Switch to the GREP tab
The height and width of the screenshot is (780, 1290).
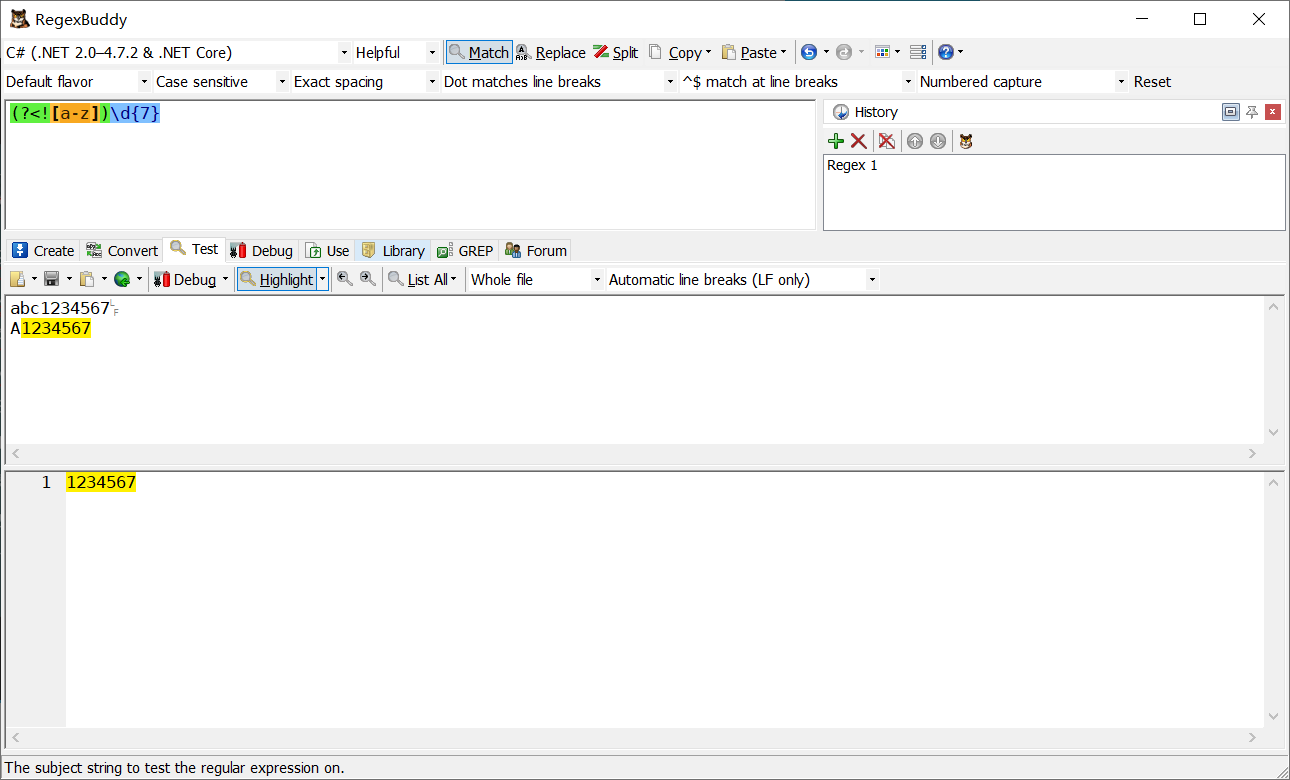[465, 250]
